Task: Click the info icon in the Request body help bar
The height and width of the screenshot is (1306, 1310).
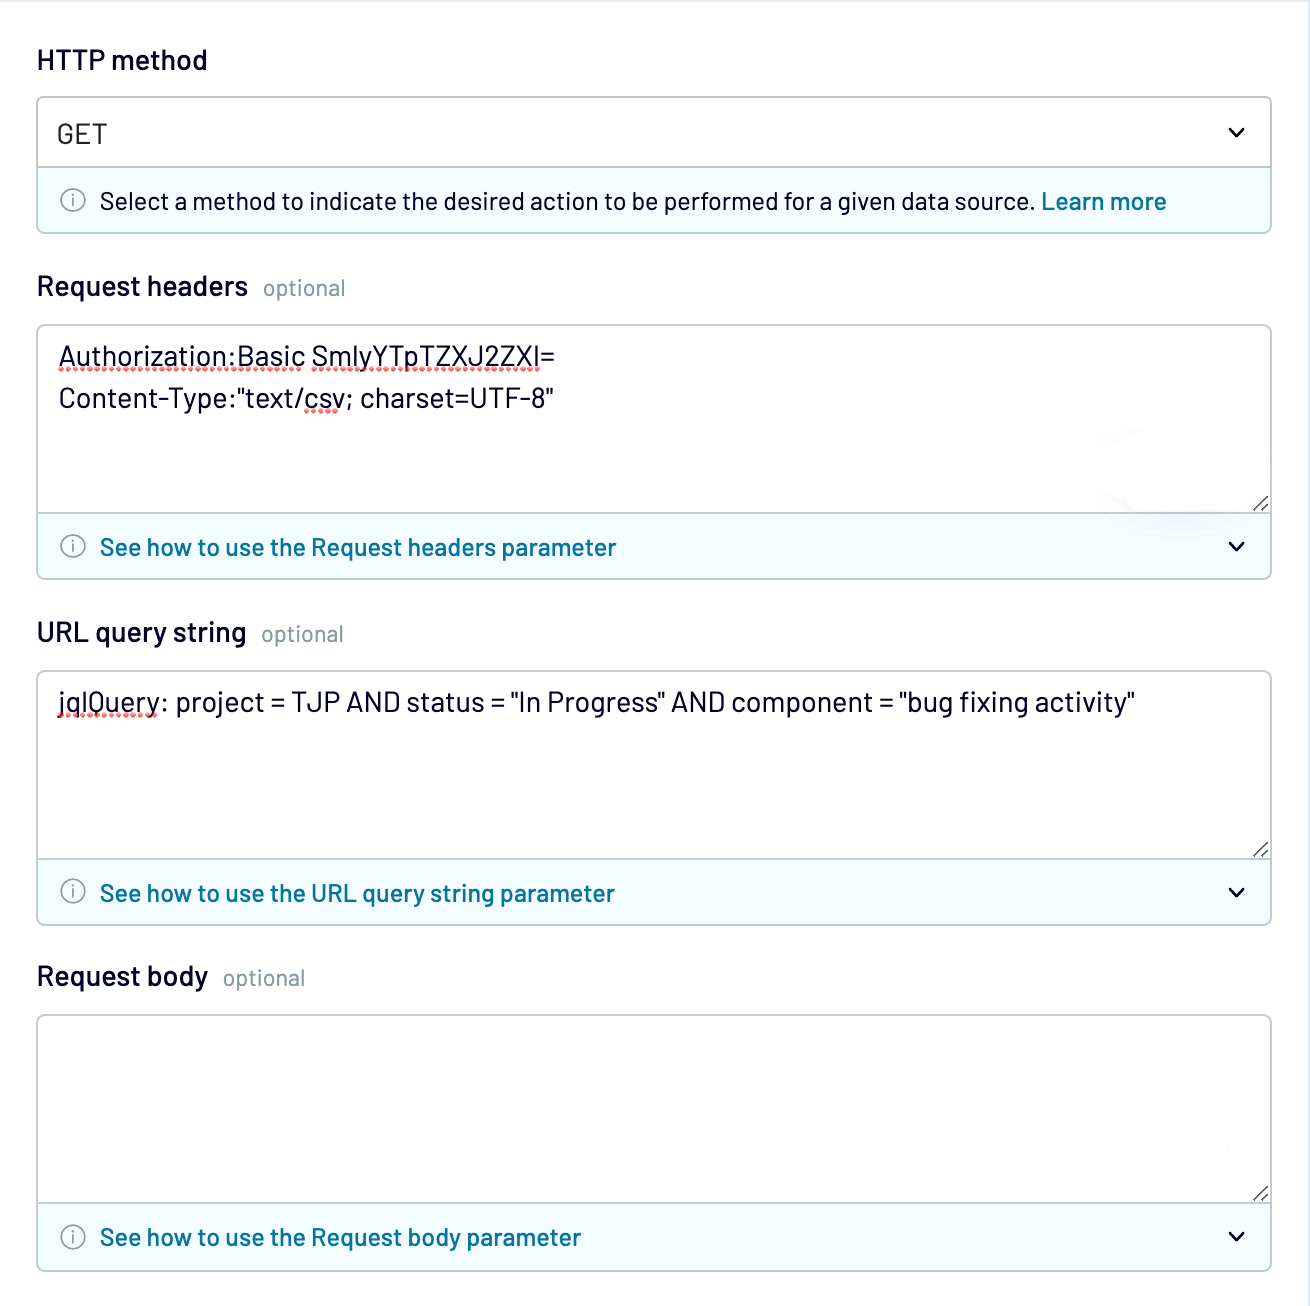Action: [x=73, y=1237]
